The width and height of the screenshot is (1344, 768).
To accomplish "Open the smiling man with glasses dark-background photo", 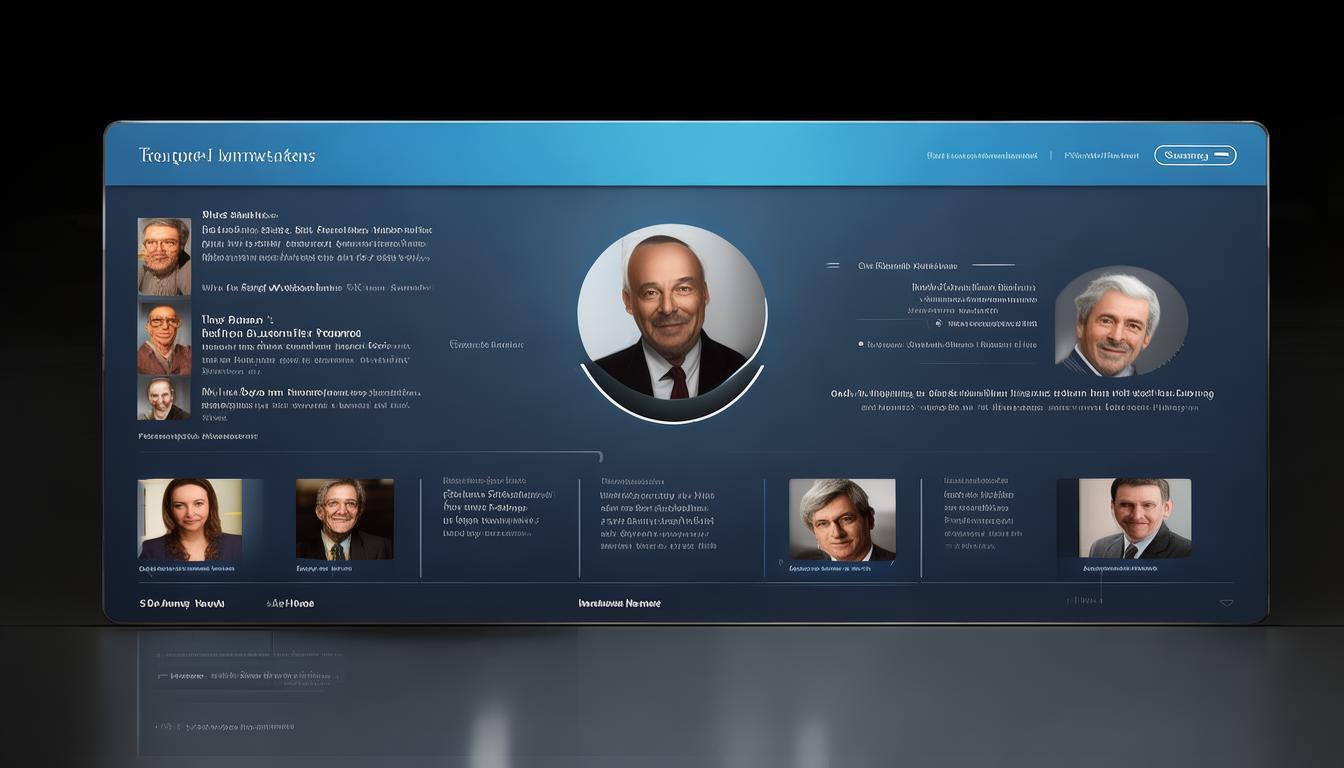I will [x=344, y=519].
